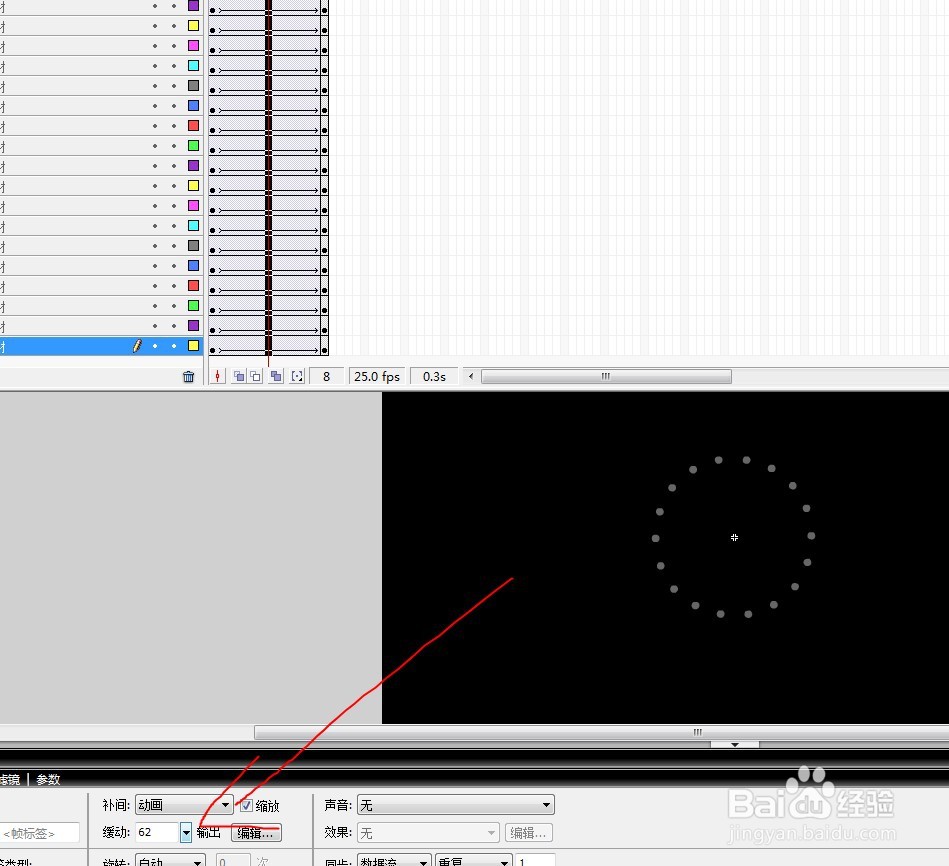Click the selected layer's yellow outline swatch
This screenshot has height=866, width=949.
[x=194, y=346]
